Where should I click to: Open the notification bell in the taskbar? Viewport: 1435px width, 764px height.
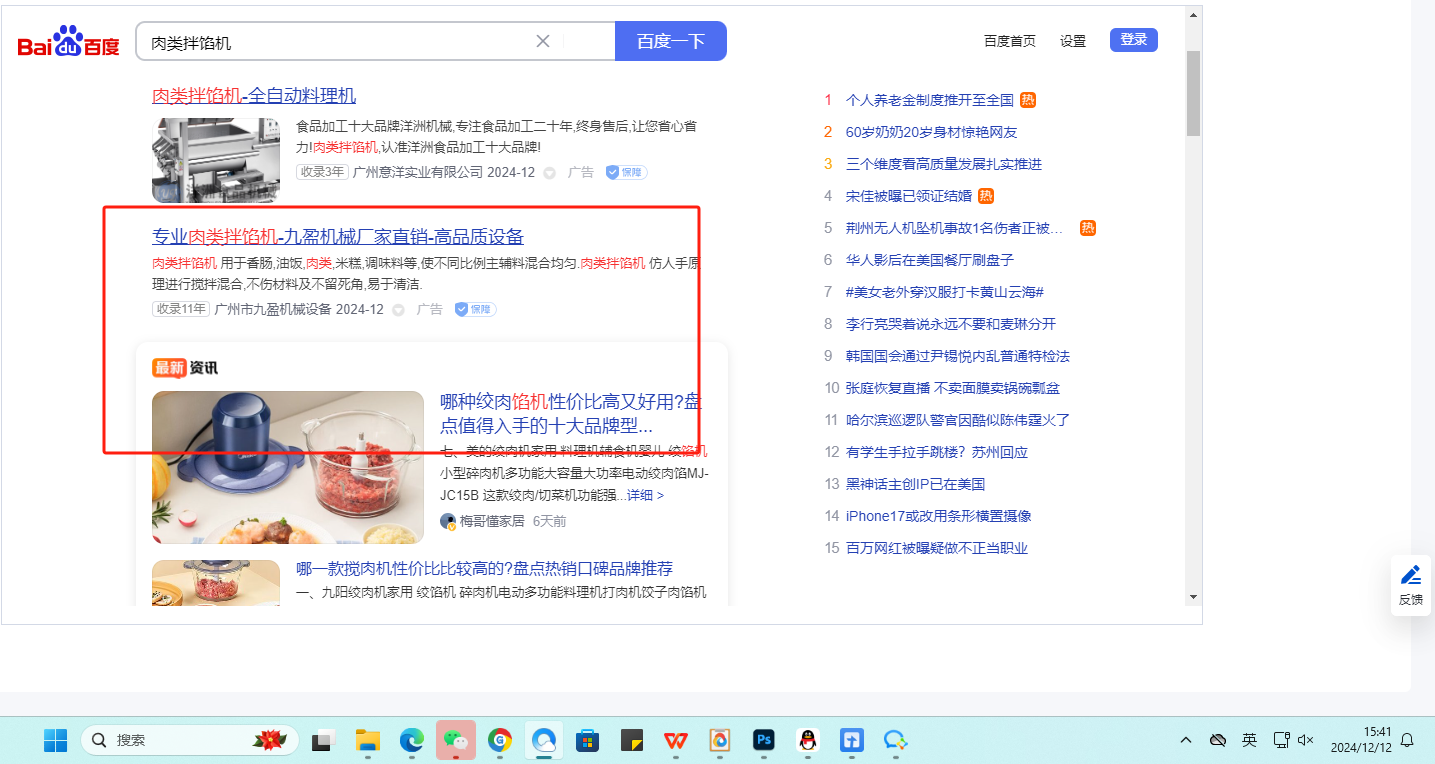(x=1407, y=741)
